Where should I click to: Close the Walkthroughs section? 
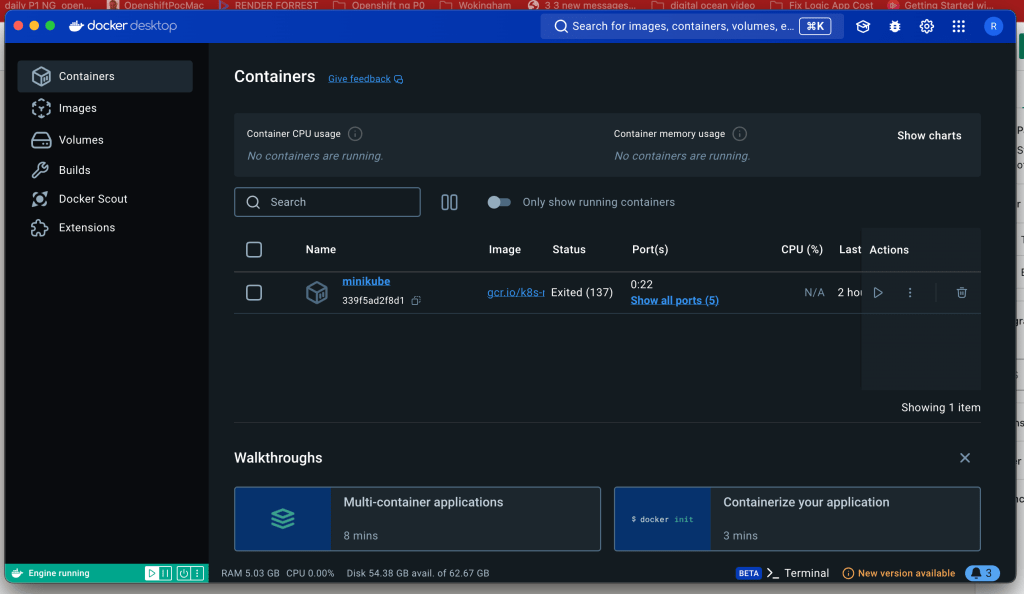(965, 458)
